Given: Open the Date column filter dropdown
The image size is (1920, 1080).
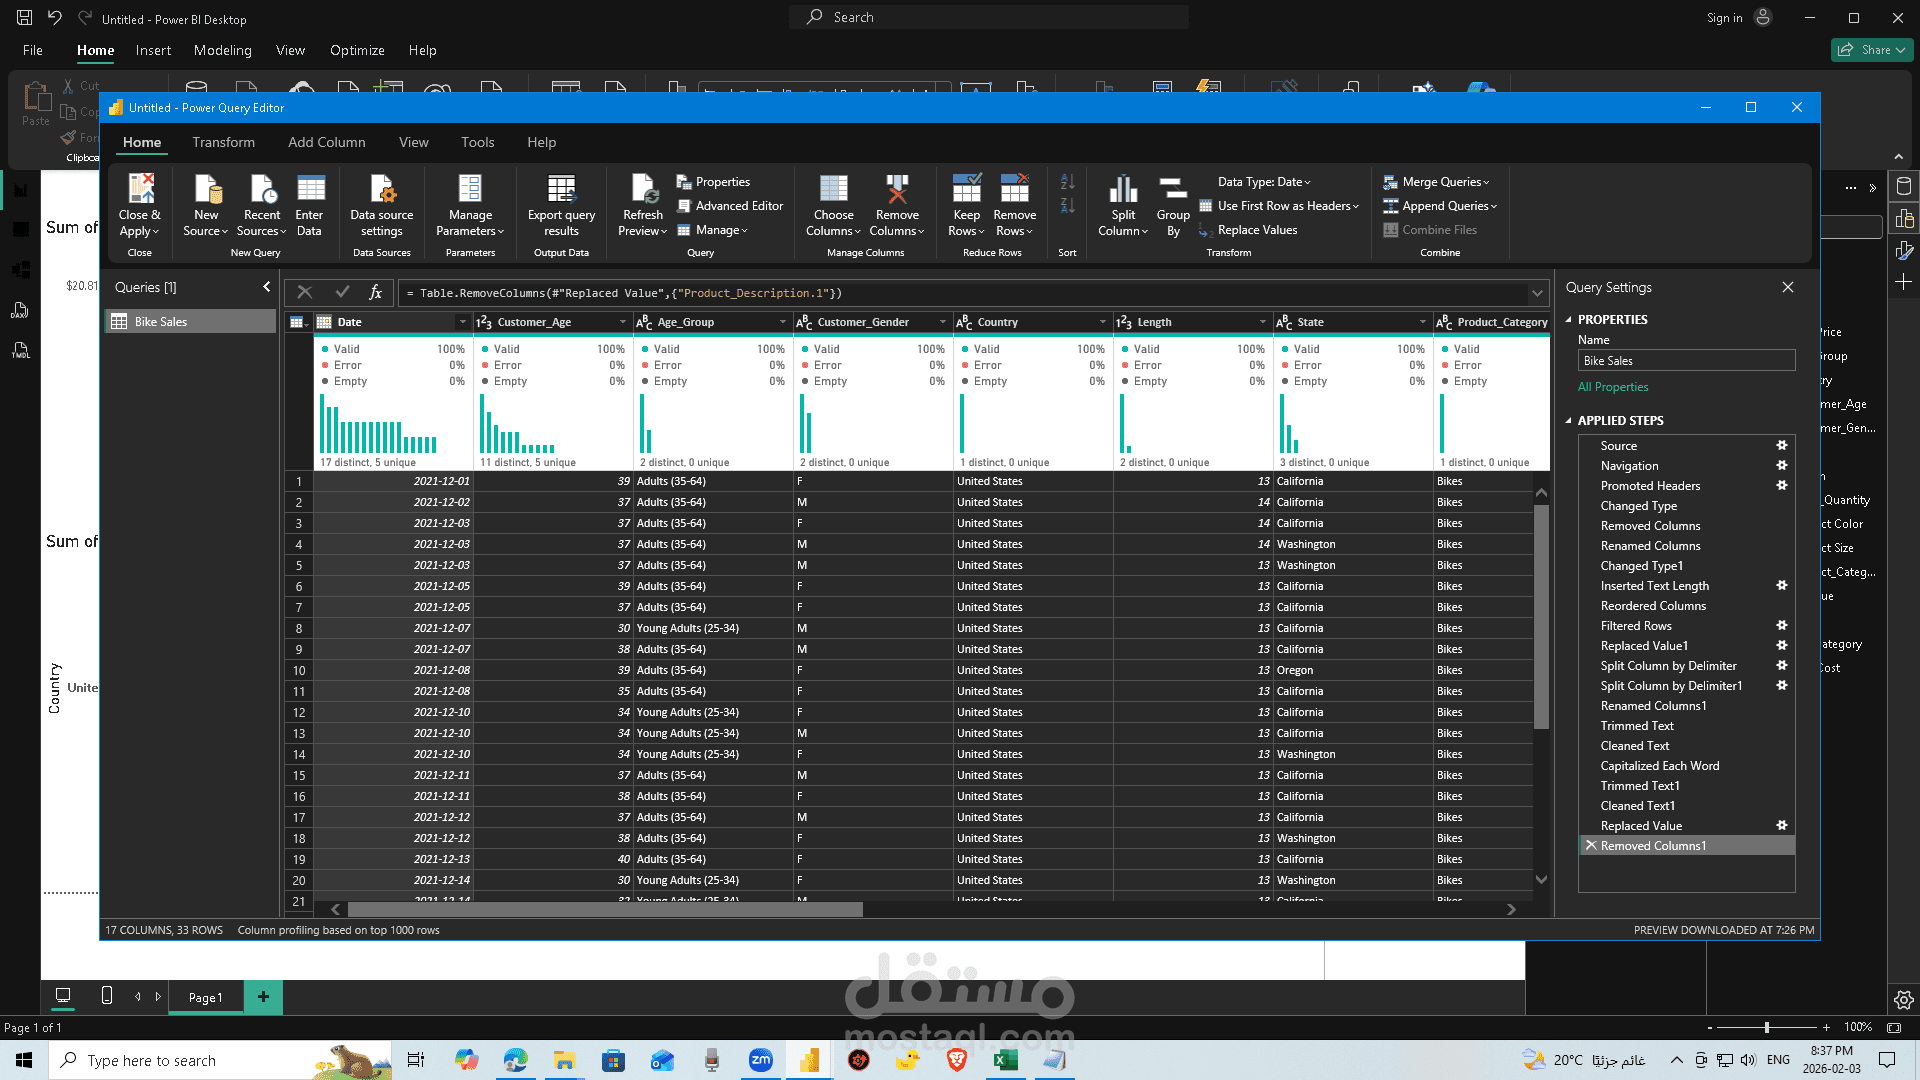Looking at the screenshot, I should click(462, 322).
